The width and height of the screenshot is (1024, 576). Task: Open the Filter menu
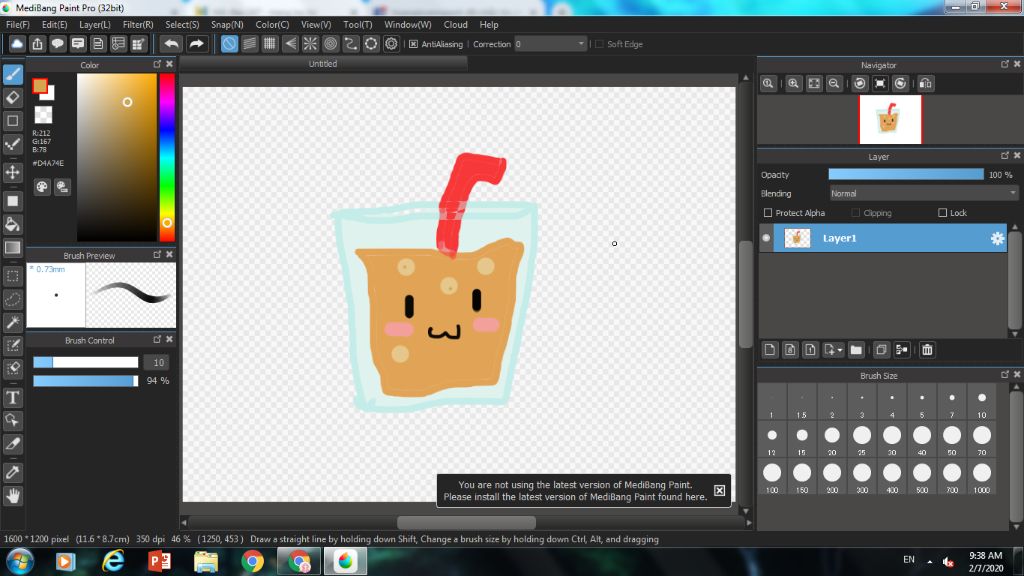click(x=138, y=25)
